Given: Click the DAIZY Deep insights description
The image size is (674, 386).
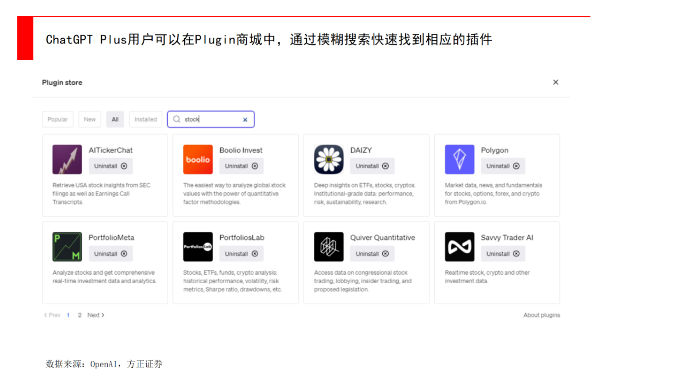Looking at the screenshot, I should 365,193.
